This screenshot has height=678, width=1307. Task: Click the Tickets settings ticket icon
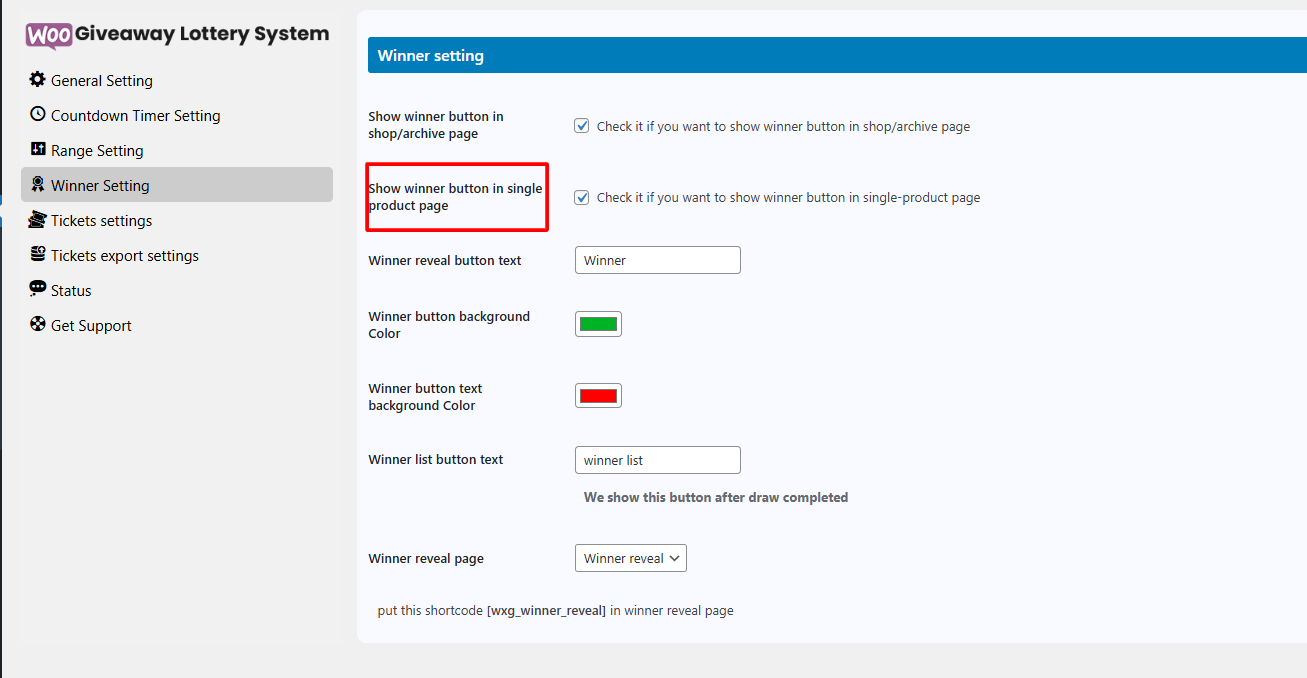(x=37, y=220)
